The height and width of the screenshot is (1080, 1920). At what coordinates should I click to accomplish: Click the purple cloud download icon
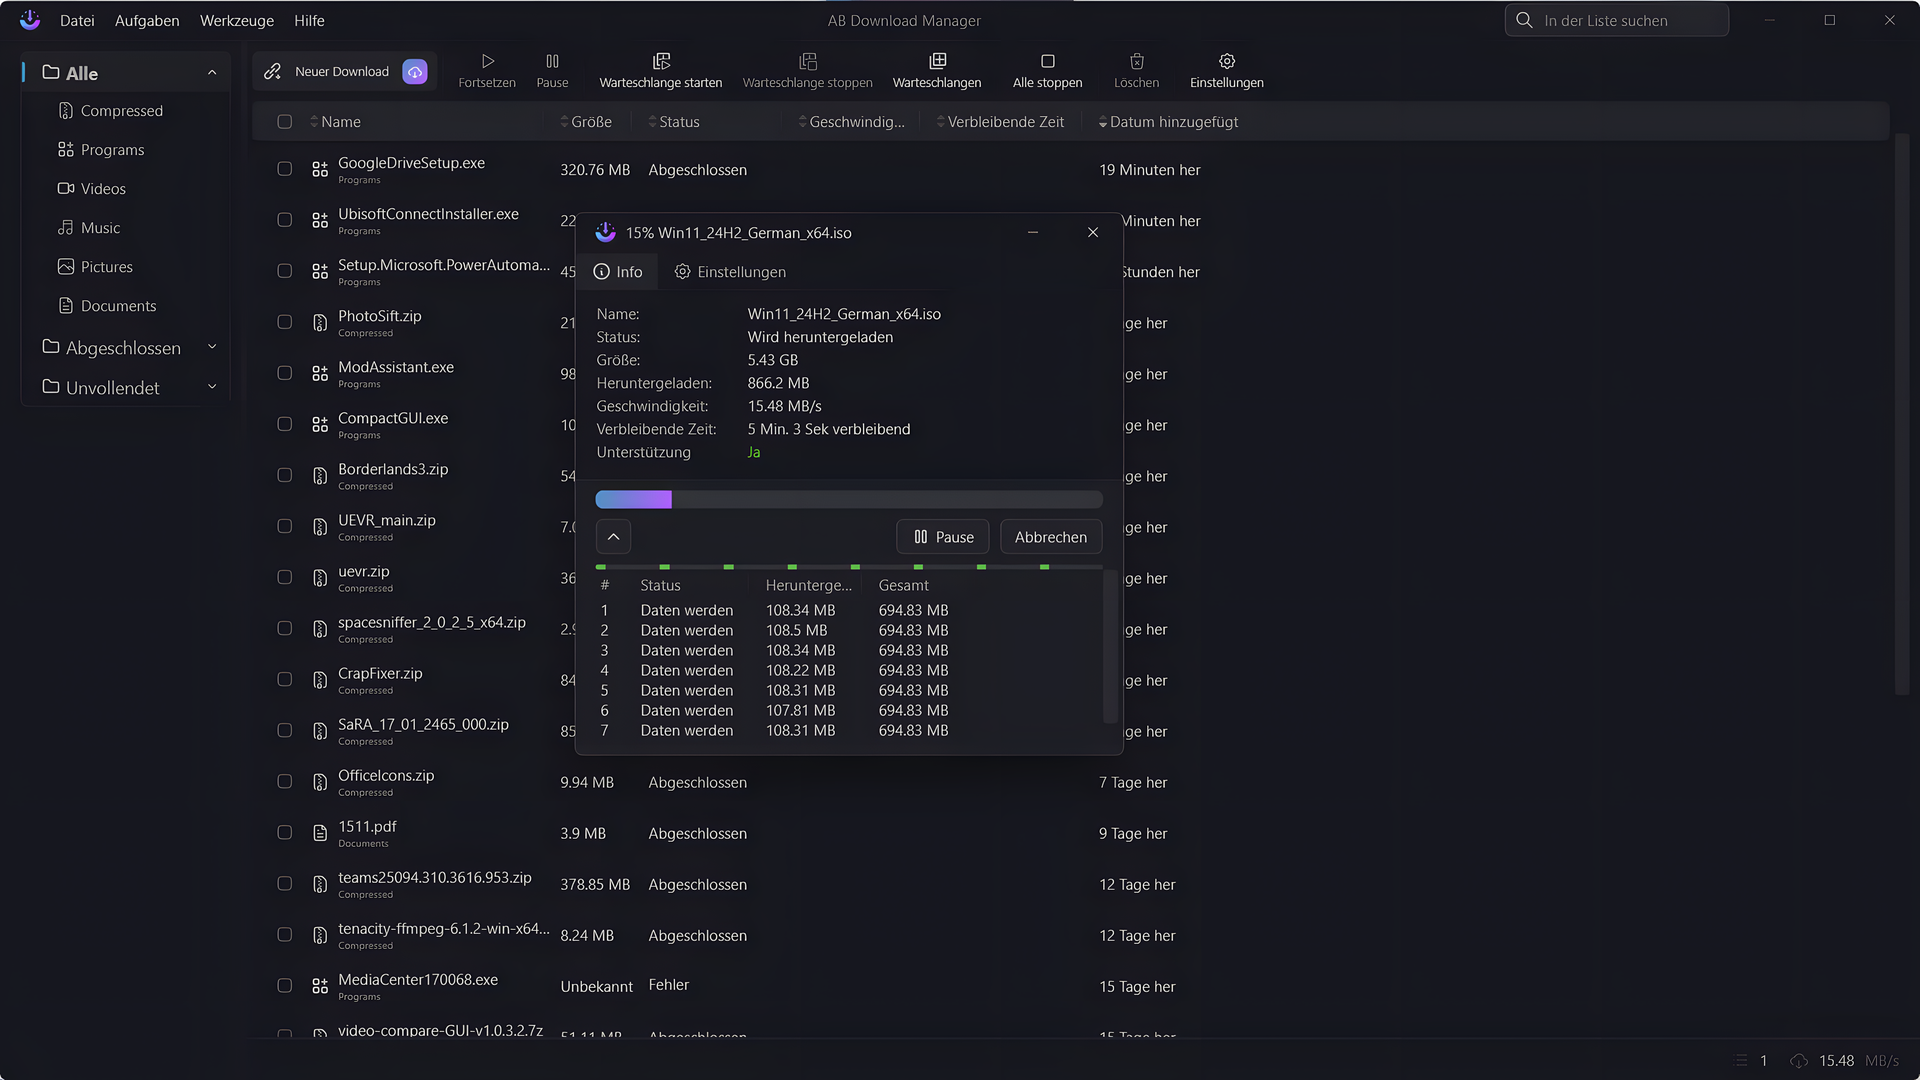click(414, 72)
